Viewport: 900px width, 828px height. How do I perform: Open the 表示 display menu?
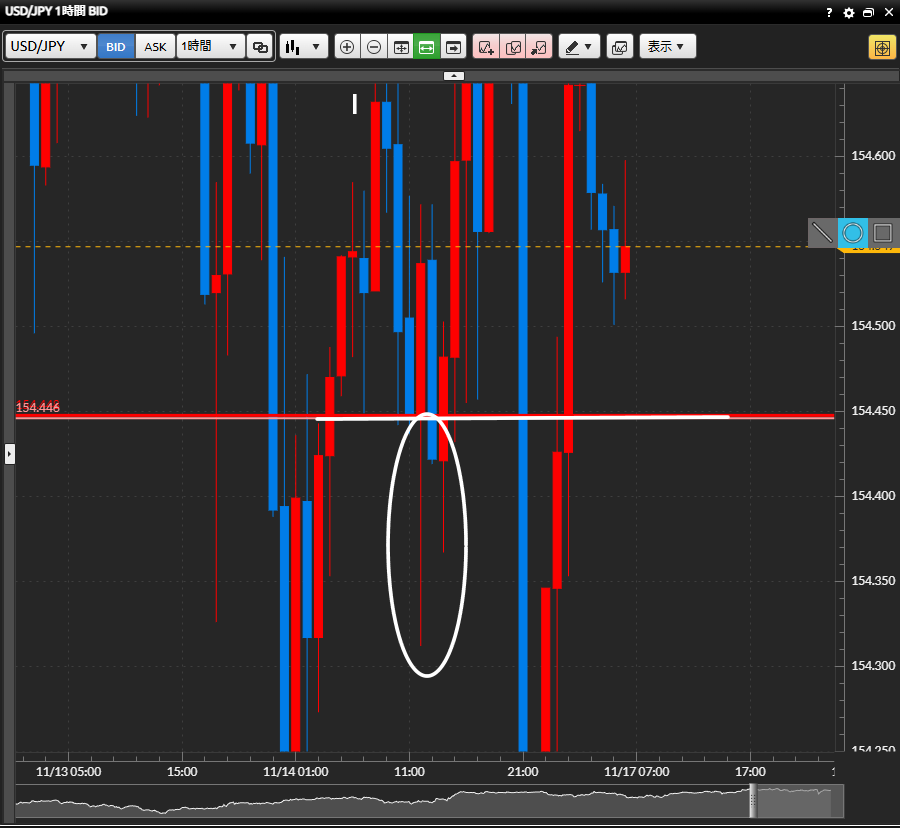[x=667, y=47]
